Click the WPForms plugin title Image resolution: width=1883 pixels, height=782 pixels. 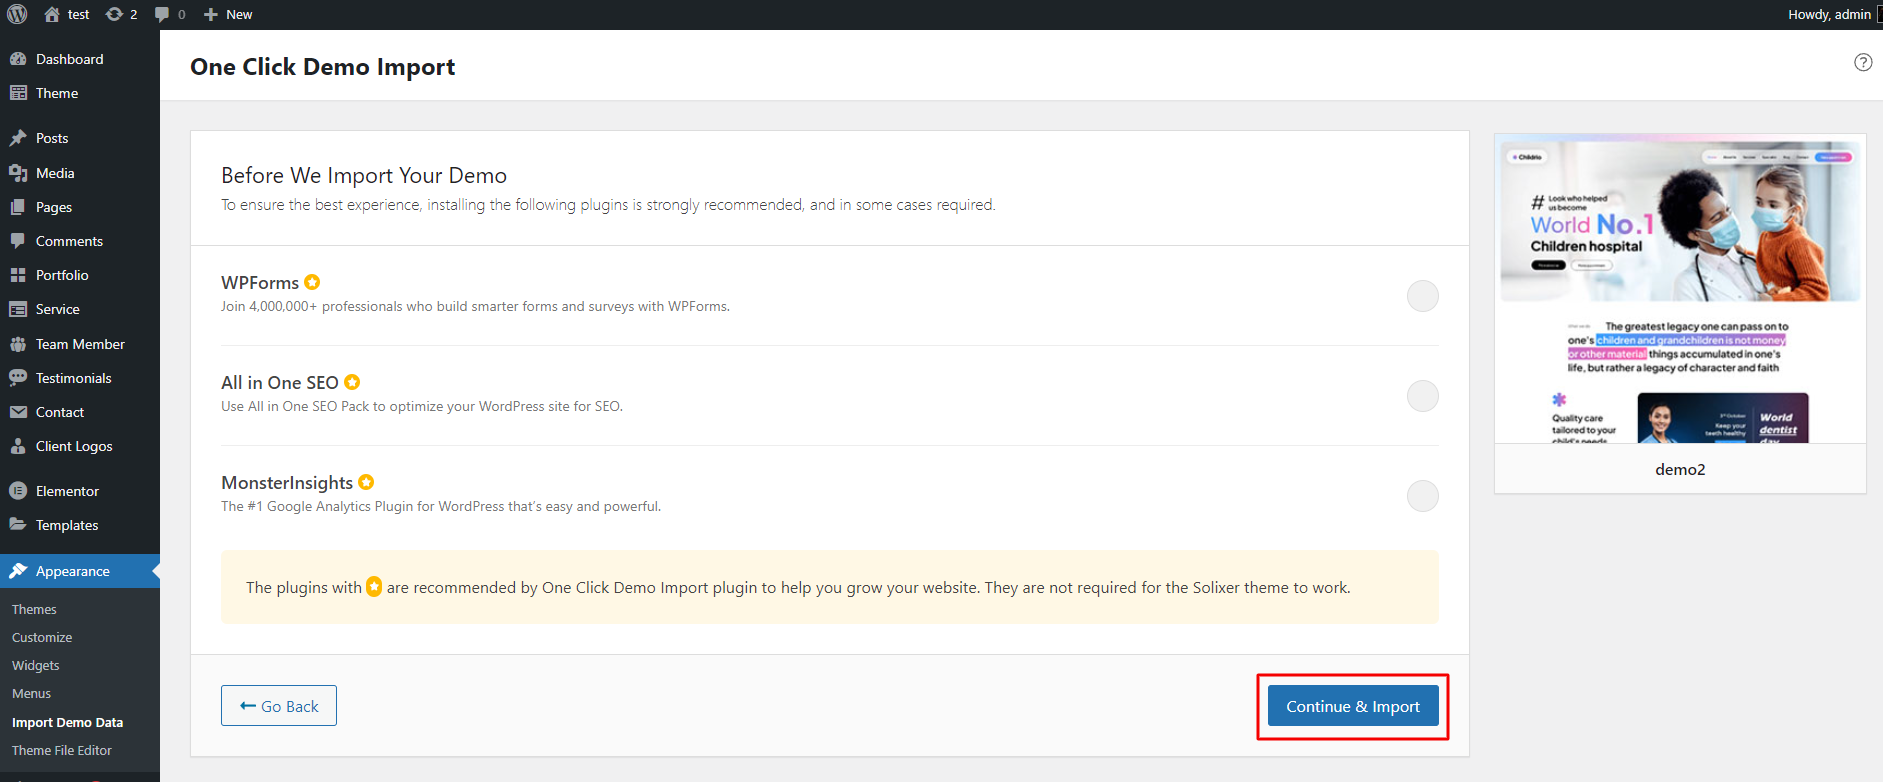click(x=260, y=283)
